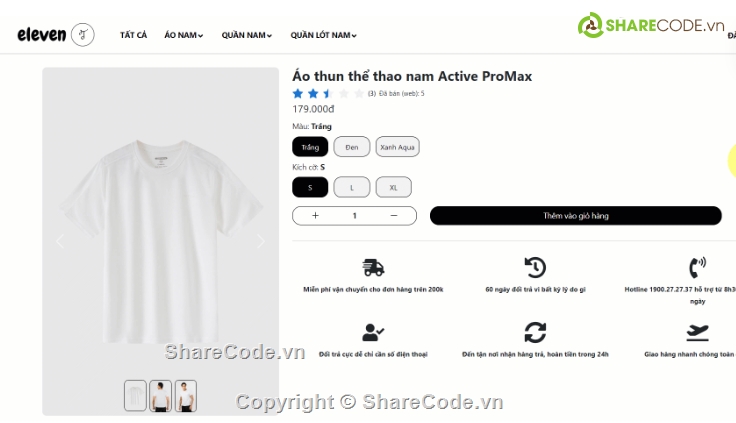Show the previous product image arrow
The height and width of the screenshot is (423, 736).
(60, 241)
